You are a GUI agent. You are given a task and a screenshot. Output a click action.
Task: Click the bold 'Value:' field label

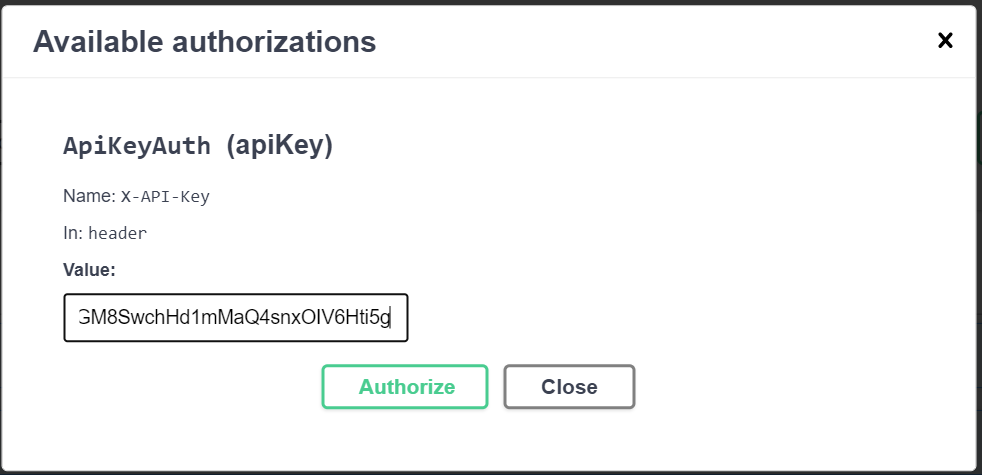(90, 269)
